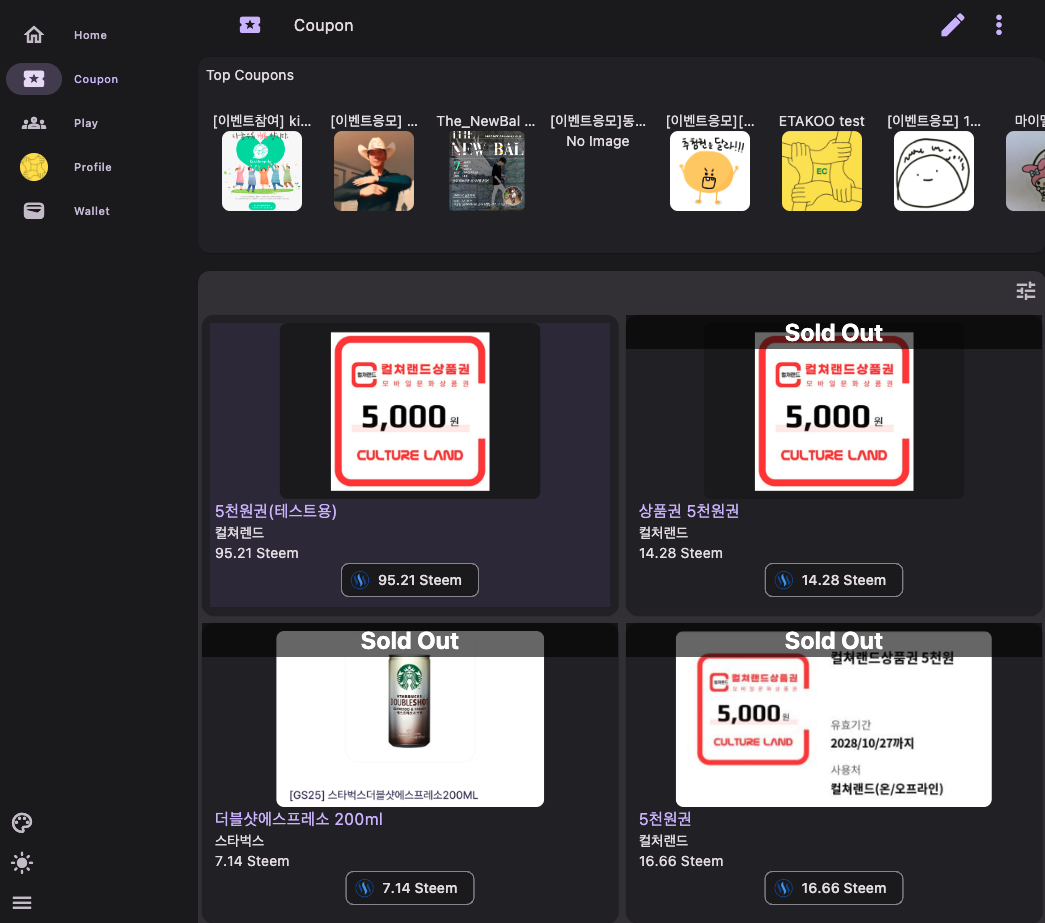This screenshot has width=1045, height=923.
Task: Click the 스타벅스 brand text
Action: pyautogui.click(x=239, y=840)
